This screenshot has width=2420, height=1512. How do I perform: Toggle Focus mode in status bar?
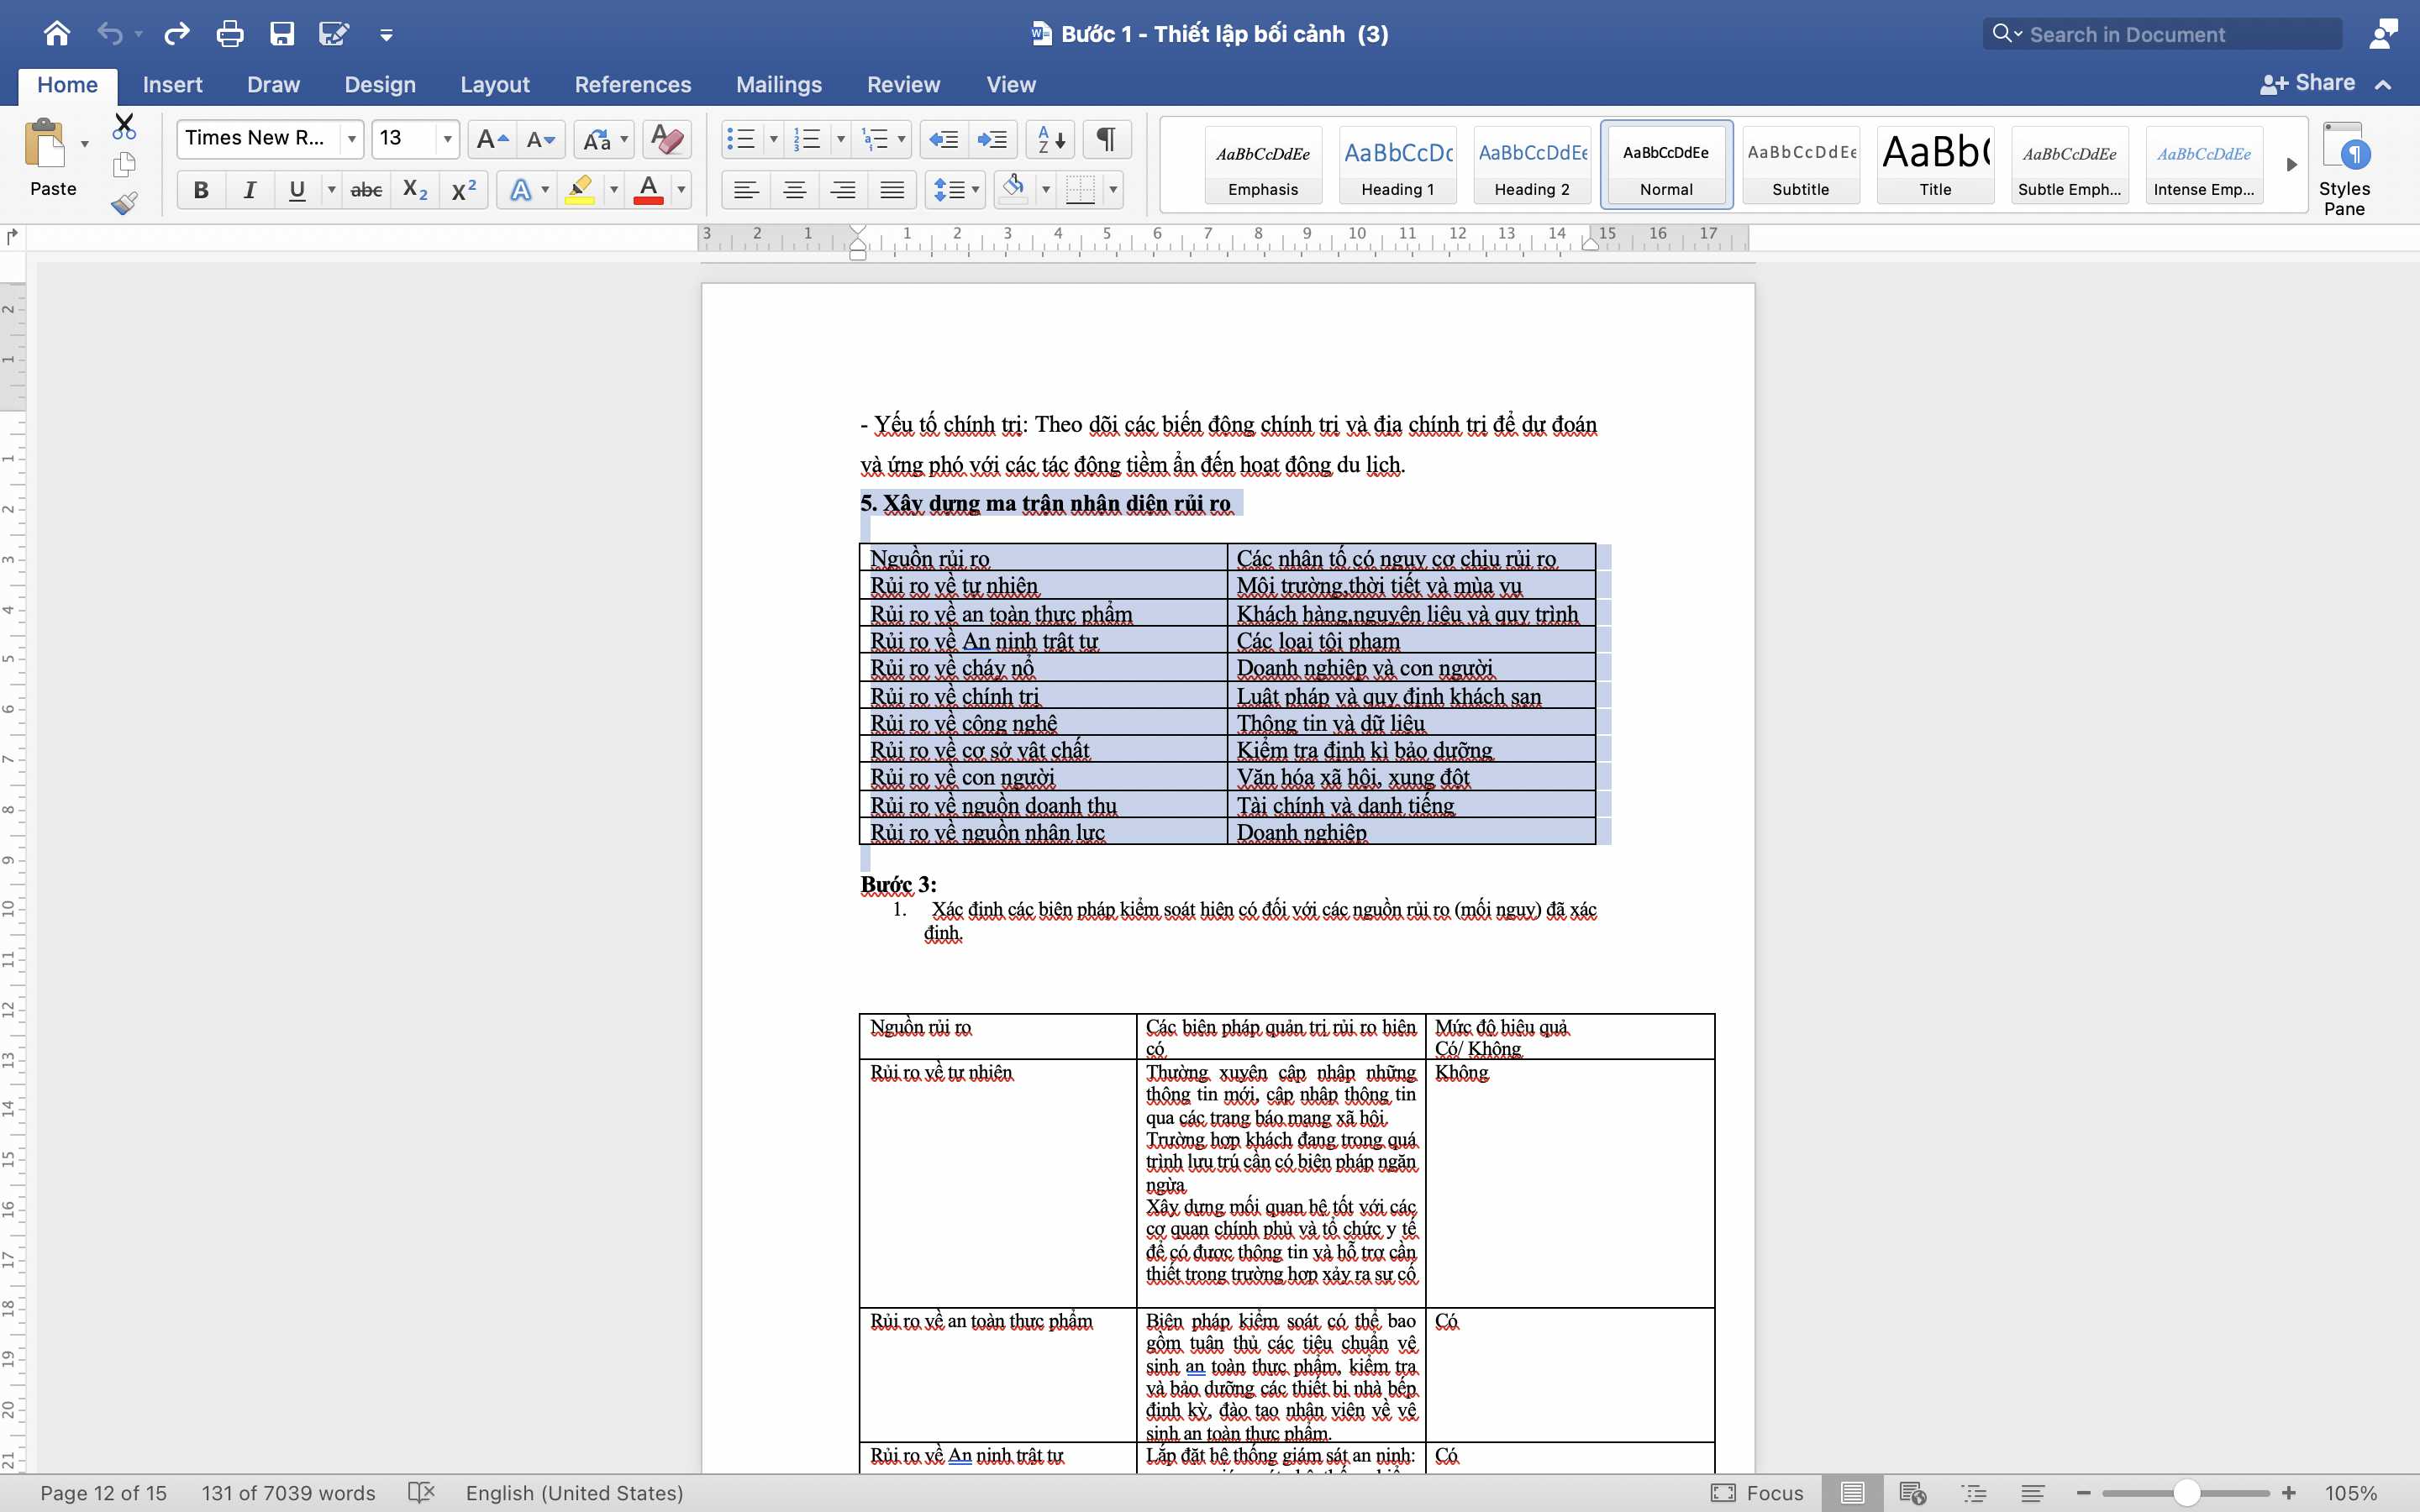coord(1757,1492)
